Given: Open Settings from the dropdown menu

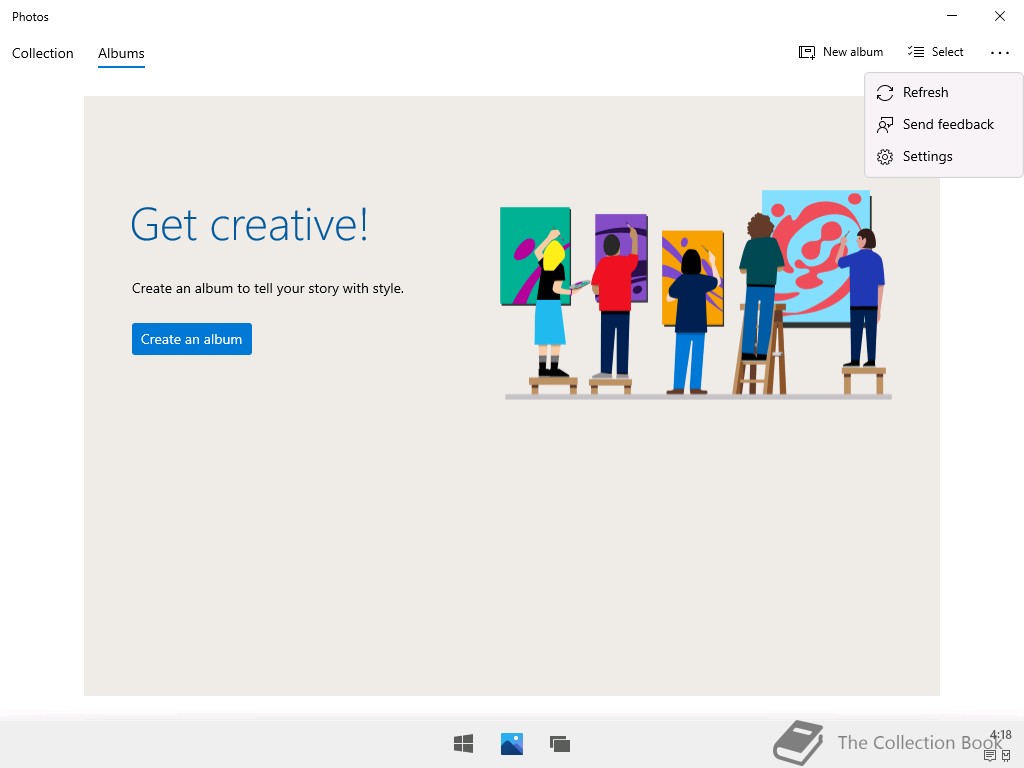Looking at the screenshot, I should [x=943, y=156].
